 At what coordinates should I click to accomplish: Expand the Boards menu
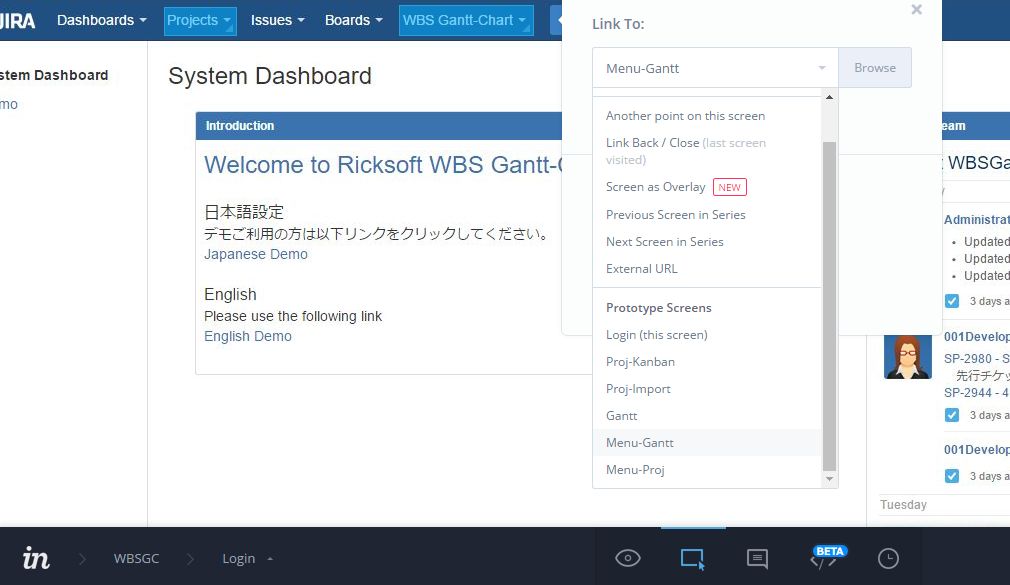tap(354, 21)
